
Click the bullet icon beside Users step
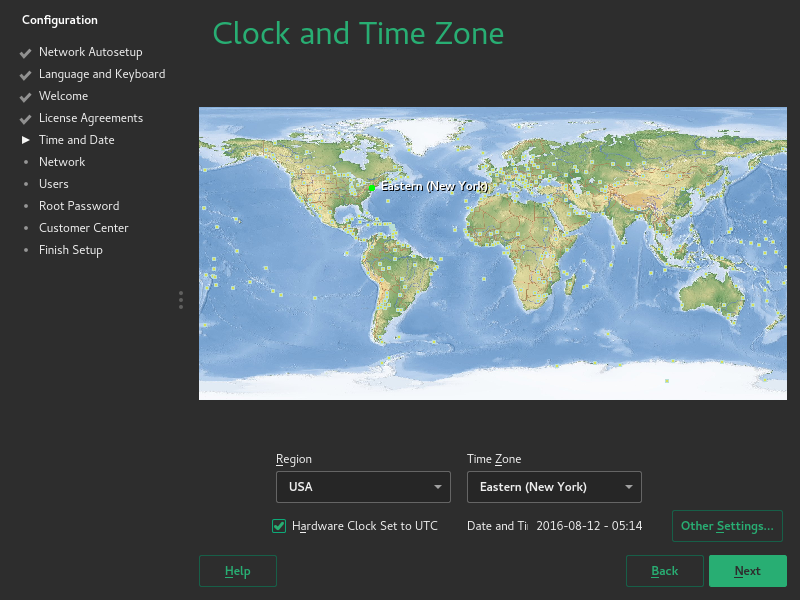pyautogui.click(x=25, y=184)
